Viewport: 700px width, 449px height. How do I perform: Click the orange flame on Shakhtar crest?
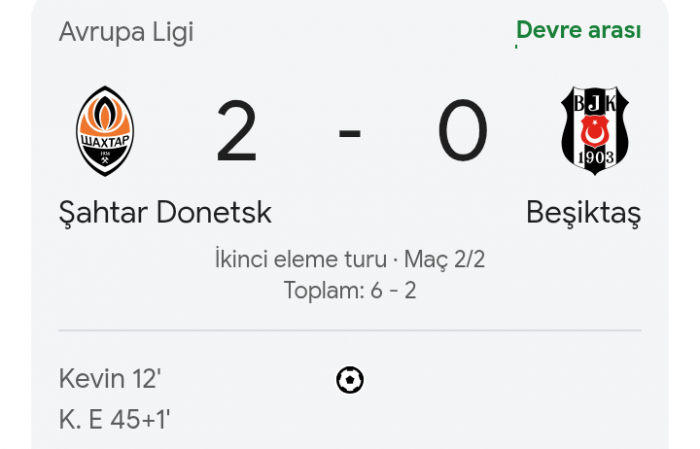coord(105,112)
